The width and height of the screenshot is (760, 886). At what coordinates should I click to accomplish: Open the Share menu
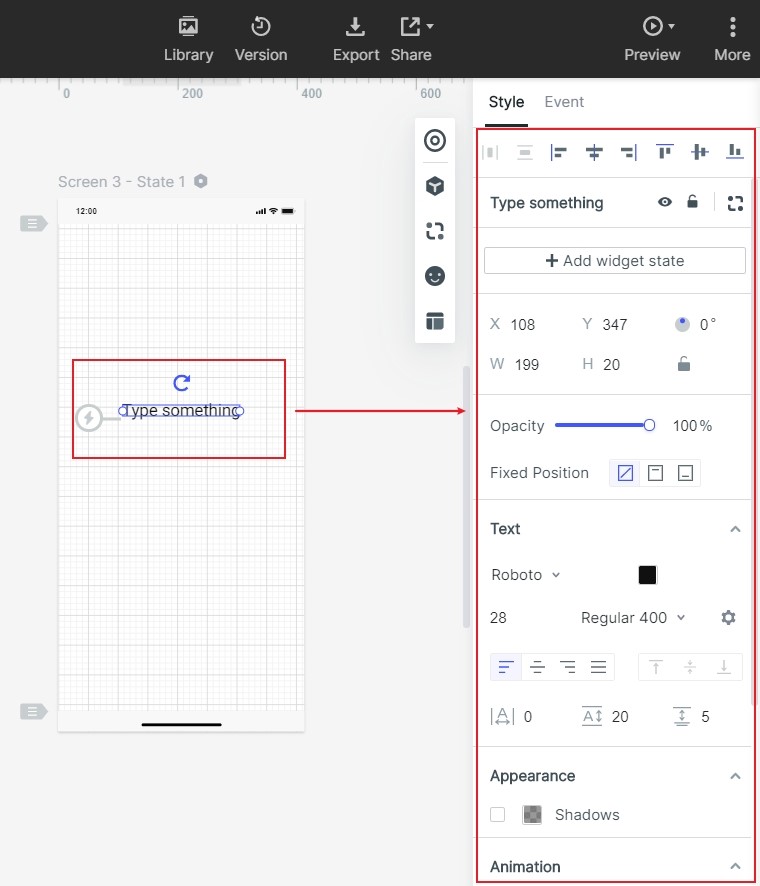[411, 39]
